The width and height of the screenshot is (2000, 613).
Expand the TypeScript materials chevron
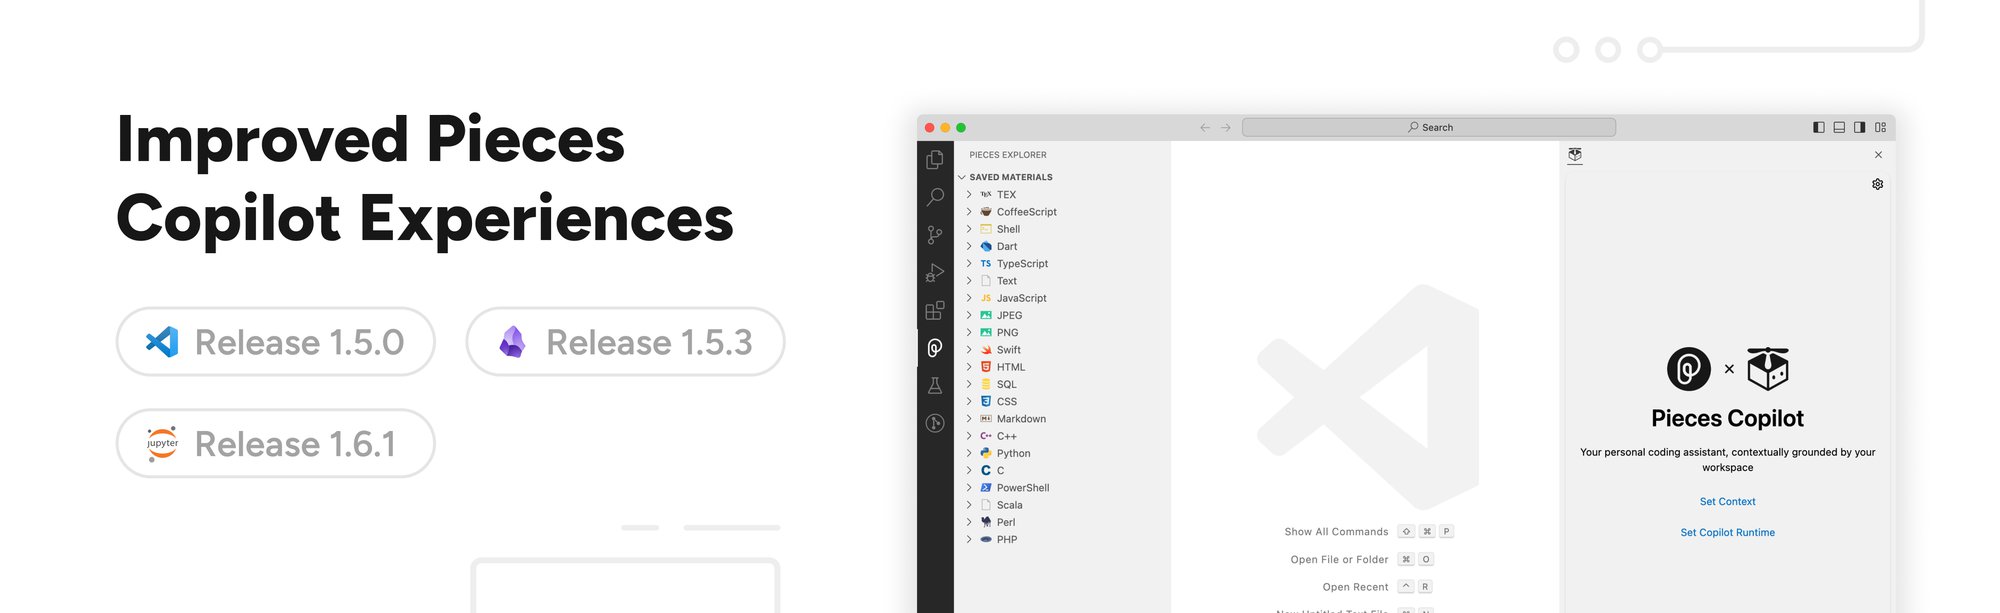pos(969,264)
